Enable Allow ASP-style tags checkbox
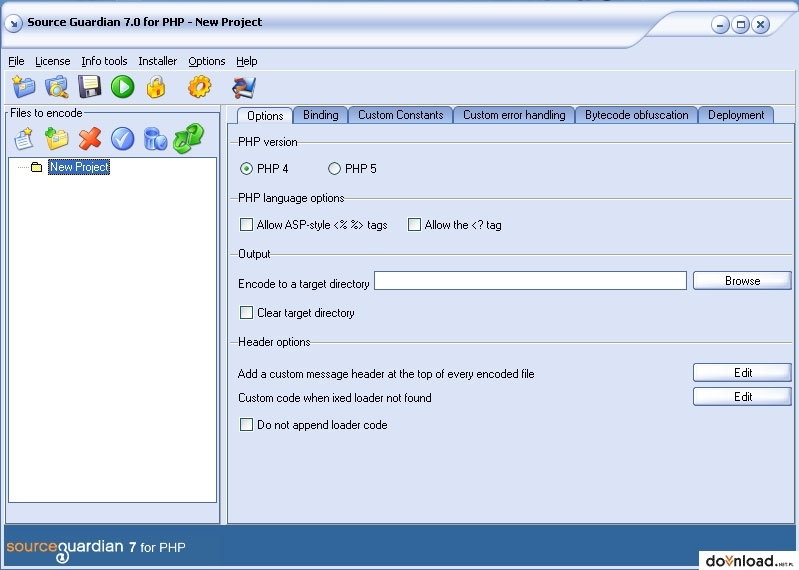The width and height of the screenshot is (799, 570). [x=246, y=225]
